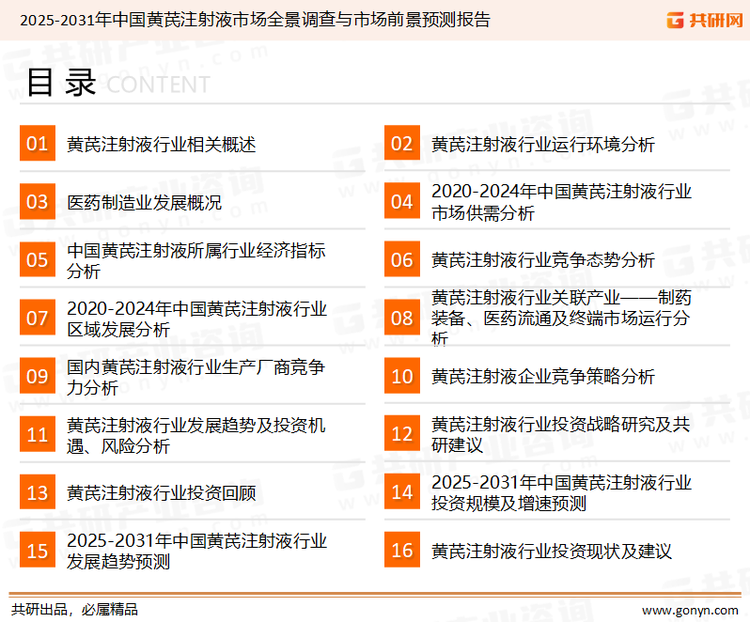
Task: Open chapter 医药制造业发展概况
Action: coord(144,202)
